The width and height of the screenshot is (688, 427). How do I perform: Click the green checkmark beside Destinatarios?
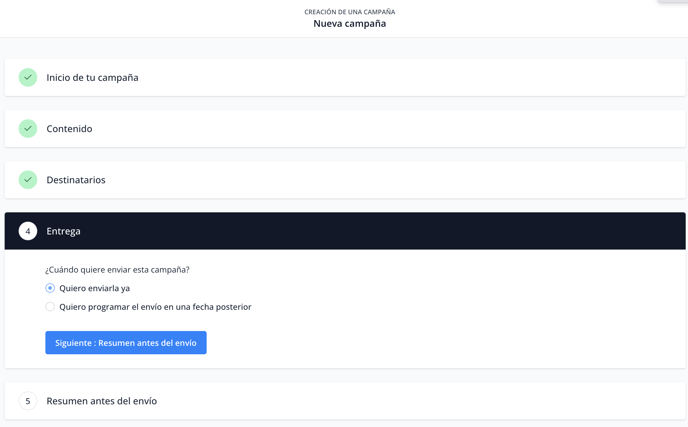[28, 180]
